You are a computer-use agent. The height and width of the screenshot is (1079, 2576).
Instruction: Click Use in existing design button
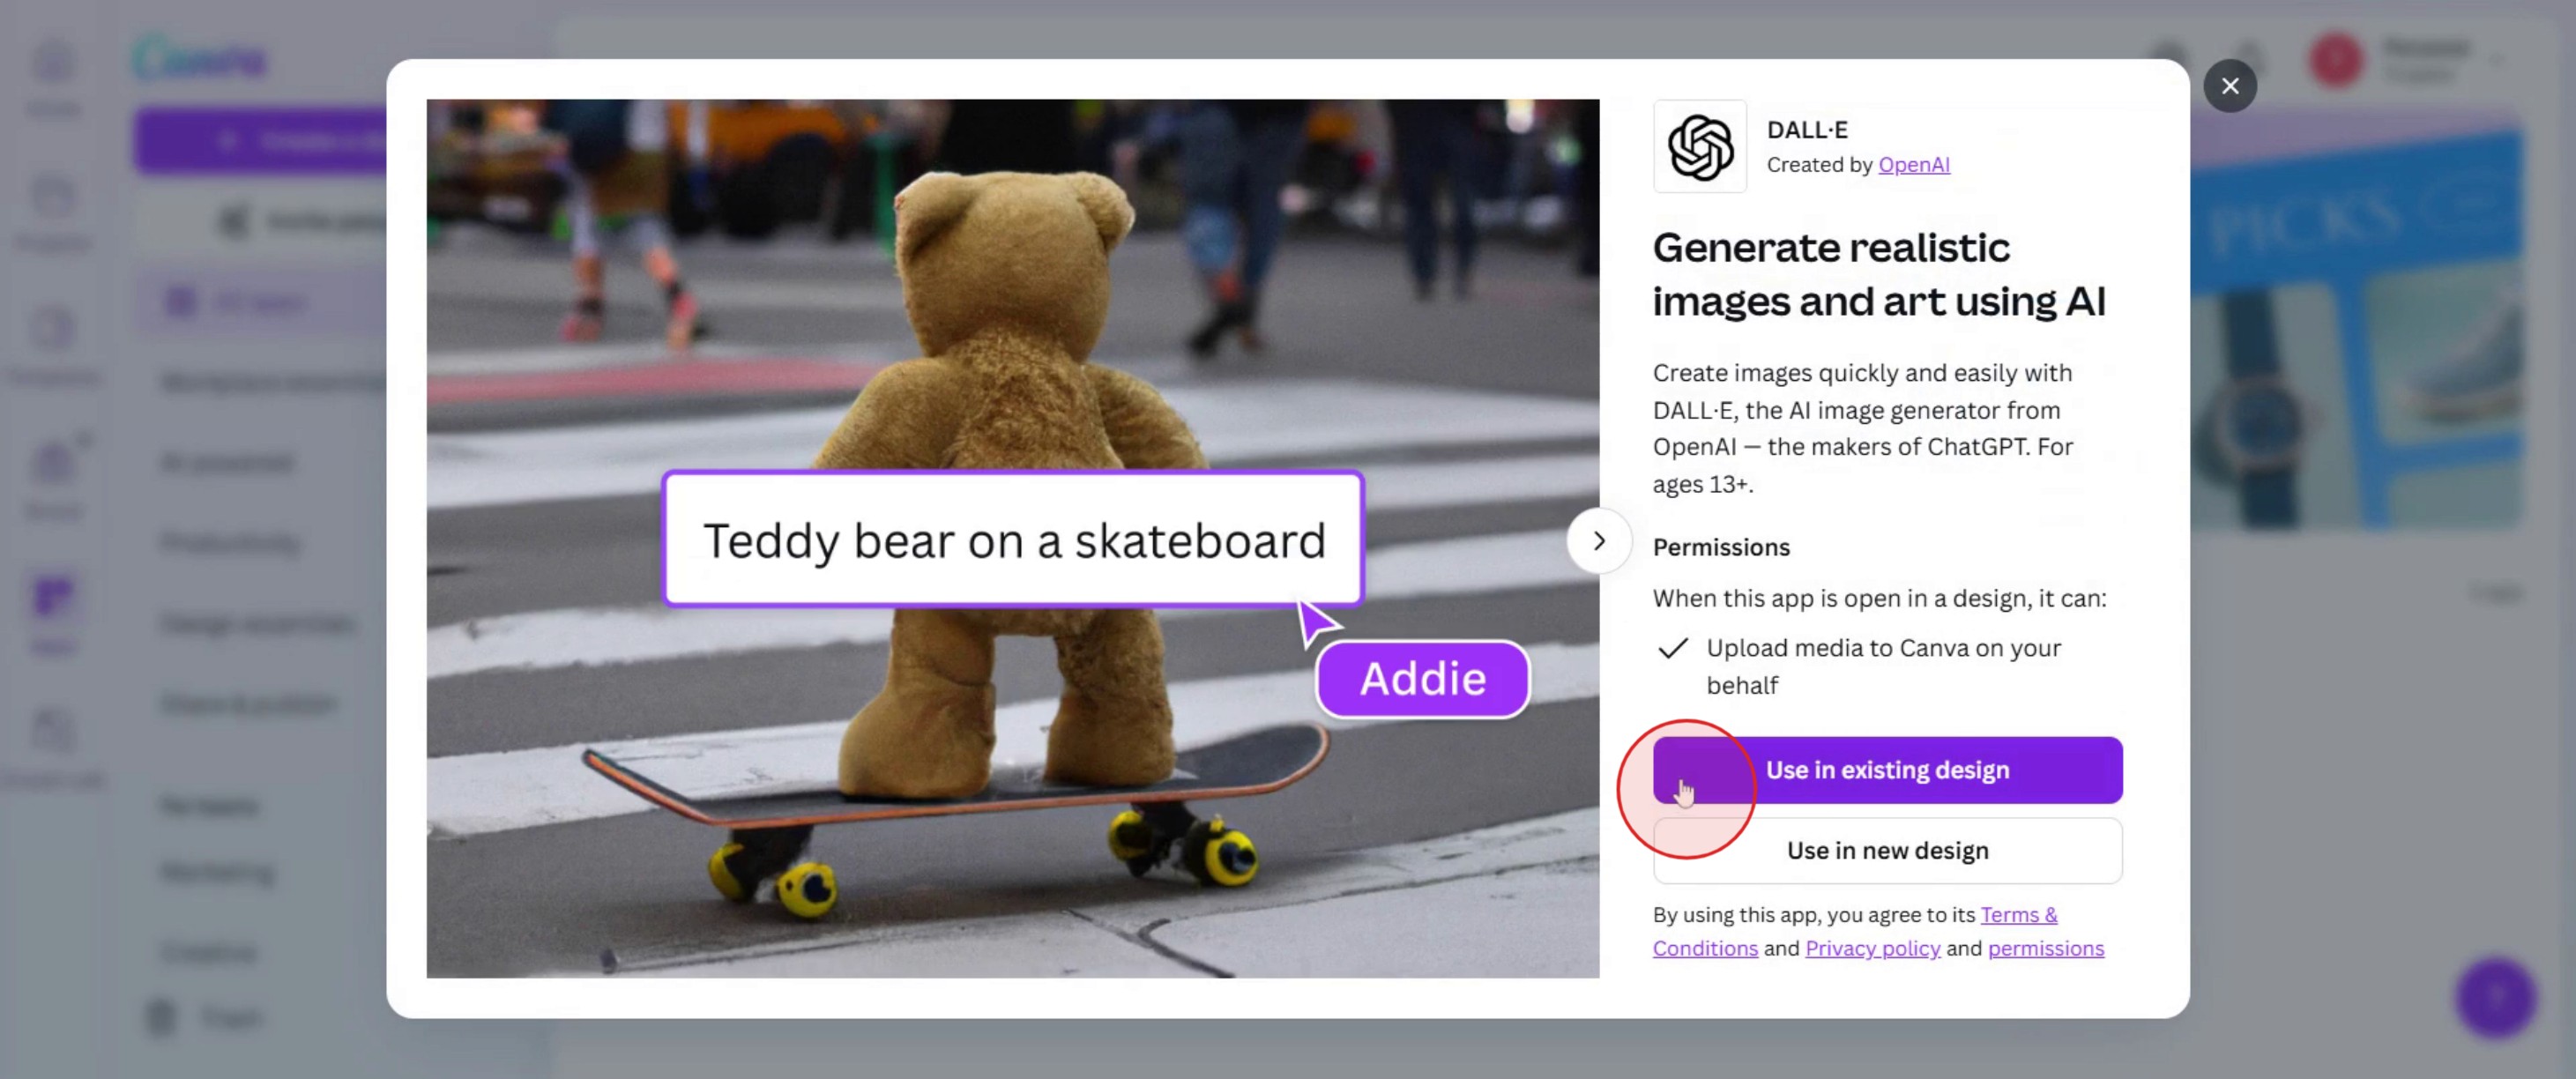(x=1887, y=770)
